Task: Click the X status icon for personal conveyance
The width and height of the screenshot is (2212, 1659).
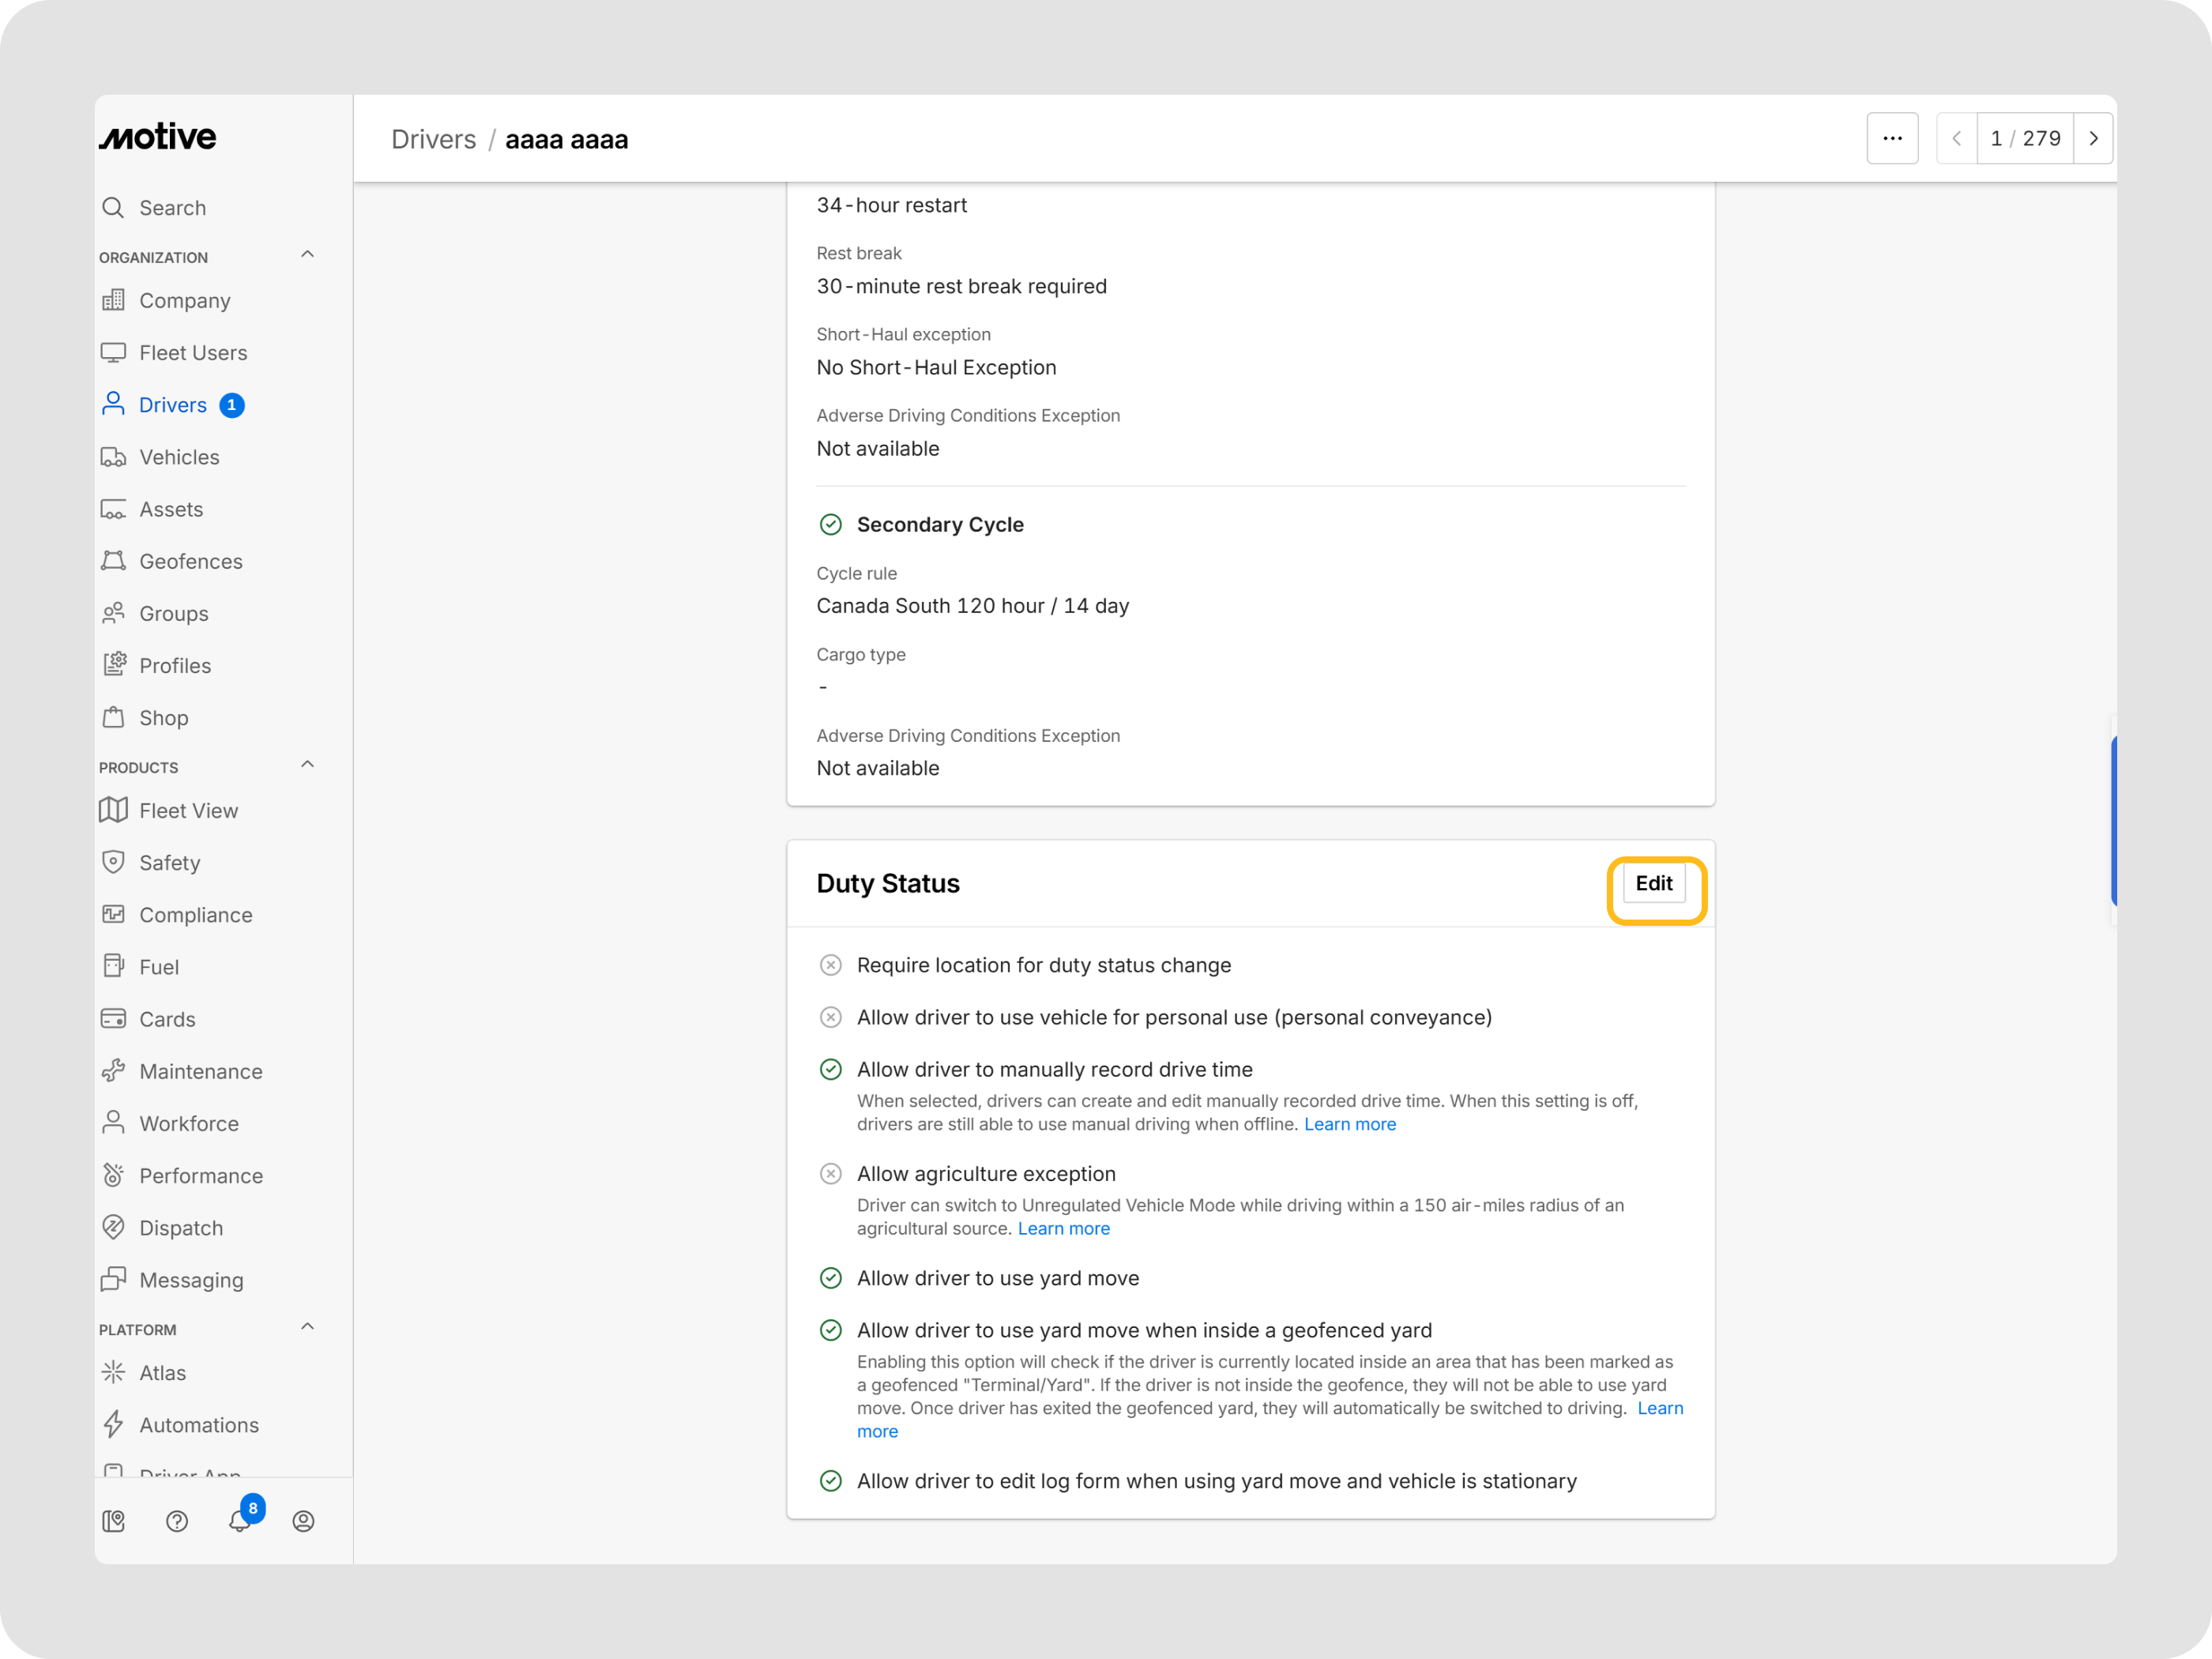Action: tap(831, 1017)
